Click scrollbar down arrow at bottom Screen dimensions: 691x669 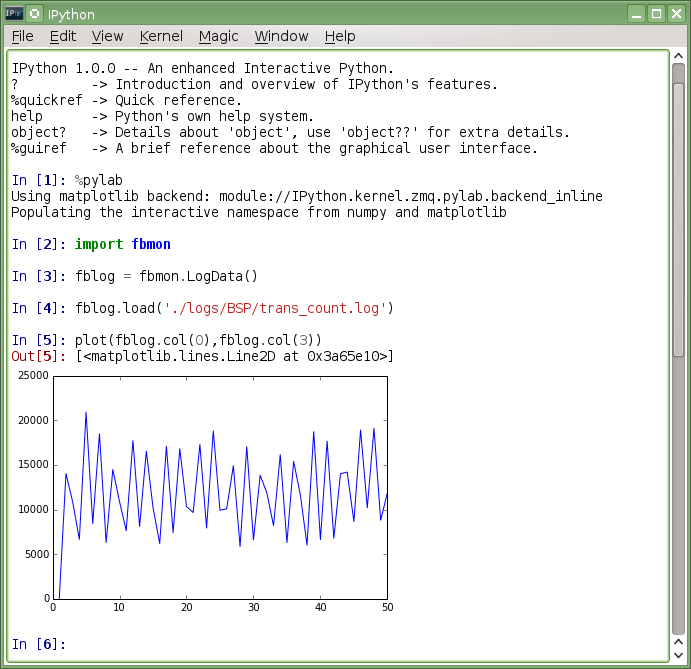pos(679,655)
